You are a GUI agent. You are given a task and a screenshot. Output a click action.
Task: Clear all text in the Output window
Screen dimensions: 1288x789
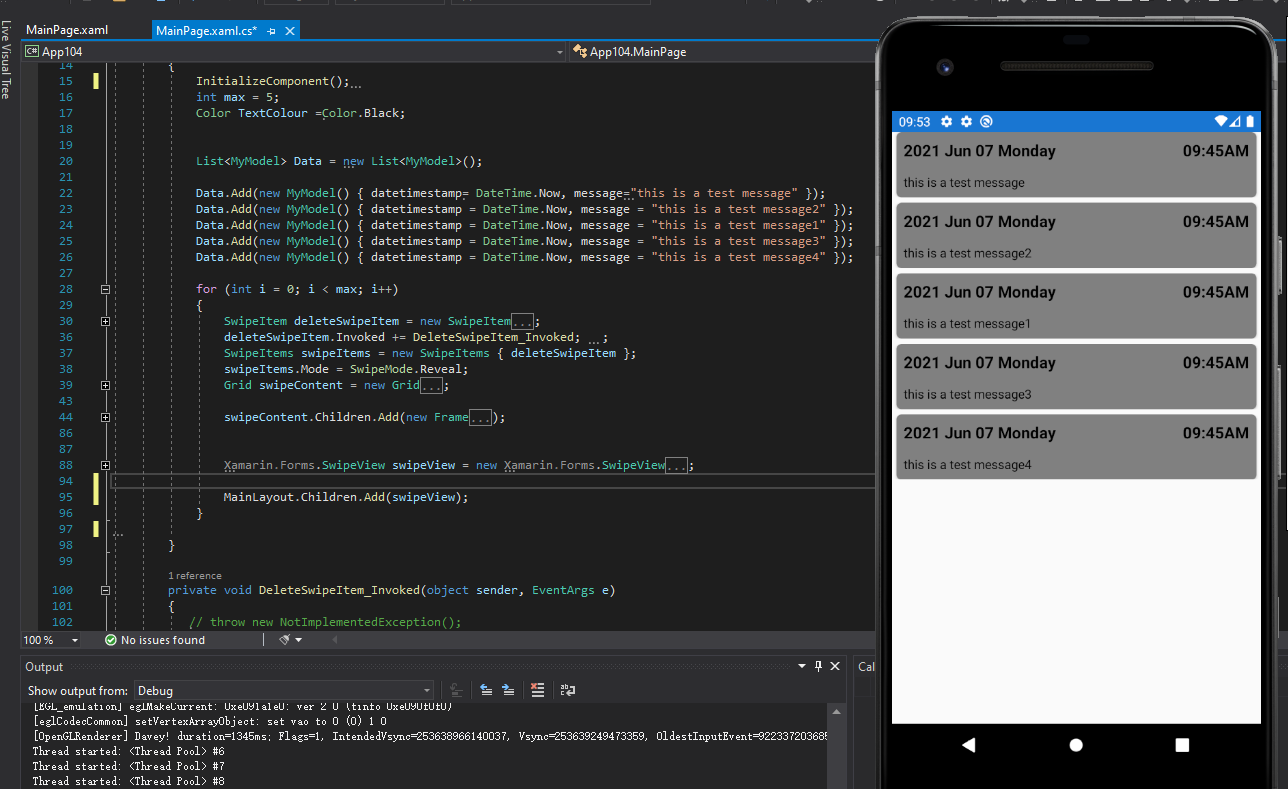(x=538, y=690)
